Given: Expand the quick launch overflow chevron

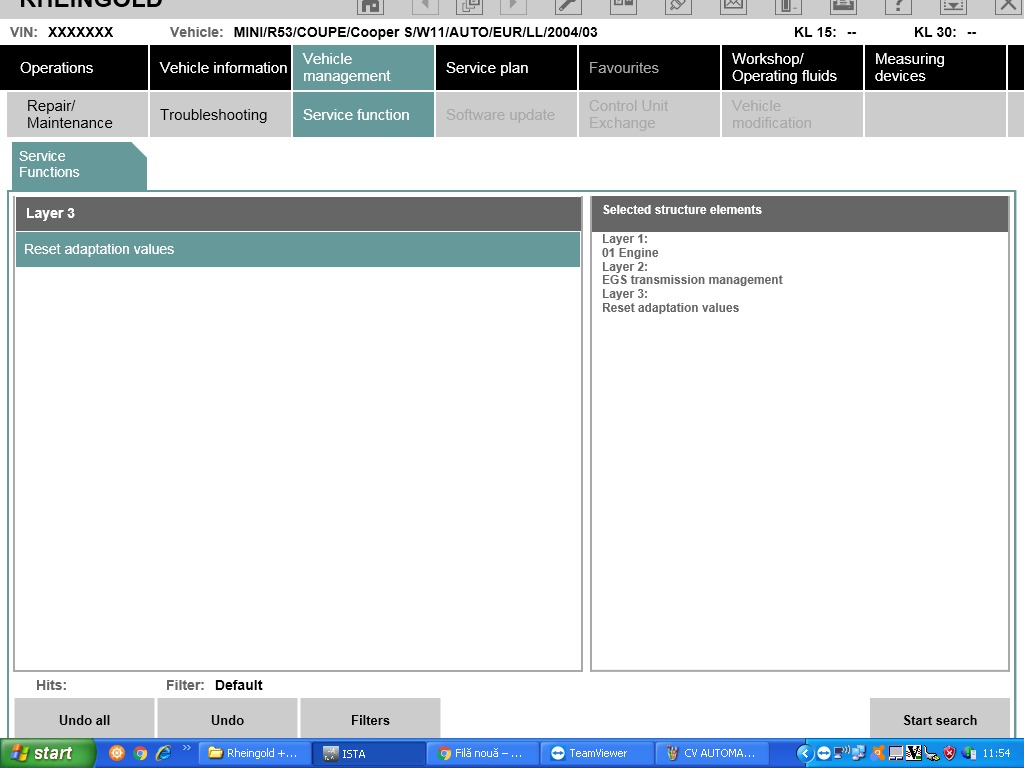Looking at the screenshot, I should [186, 749].
